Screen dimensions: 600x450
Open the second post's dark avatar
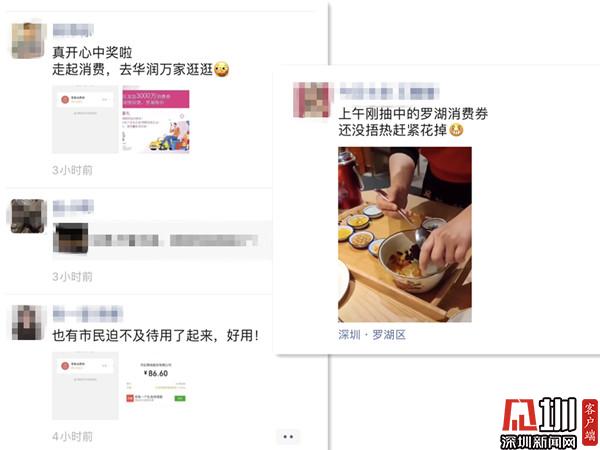tap(28, 216)
